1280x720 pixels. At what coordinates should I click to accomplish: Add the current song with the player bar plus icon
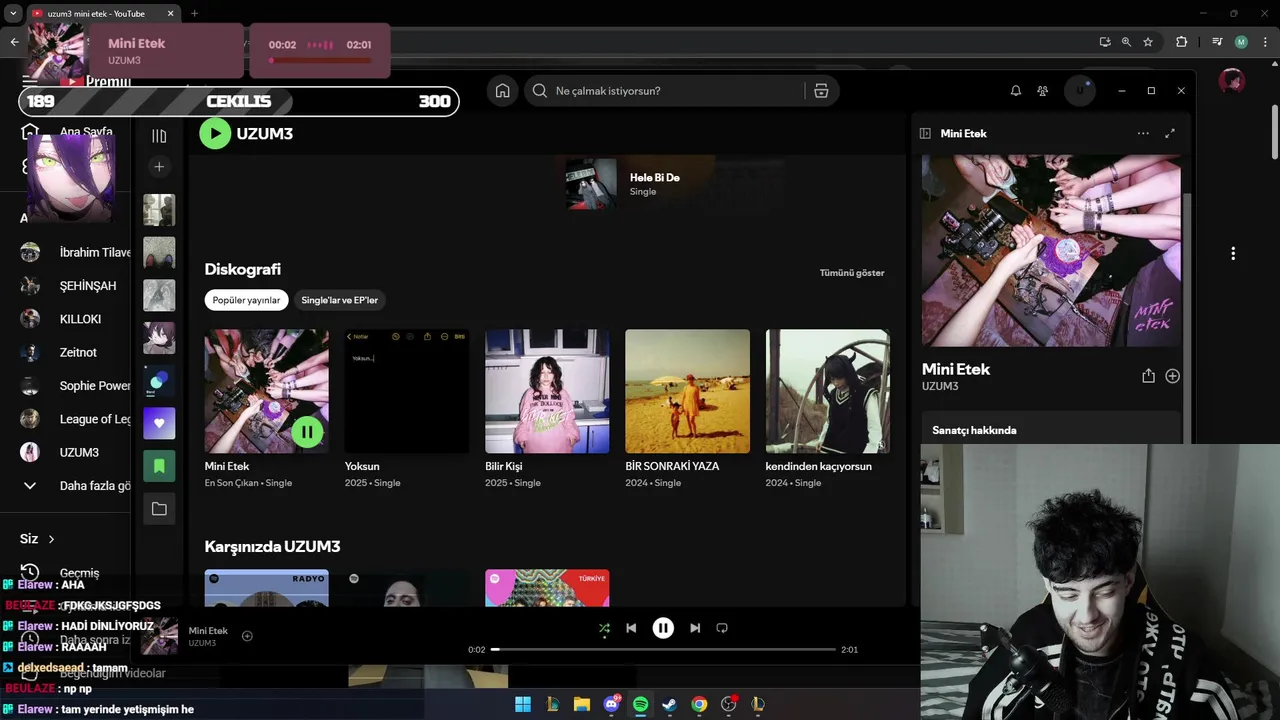click(247, 636)
